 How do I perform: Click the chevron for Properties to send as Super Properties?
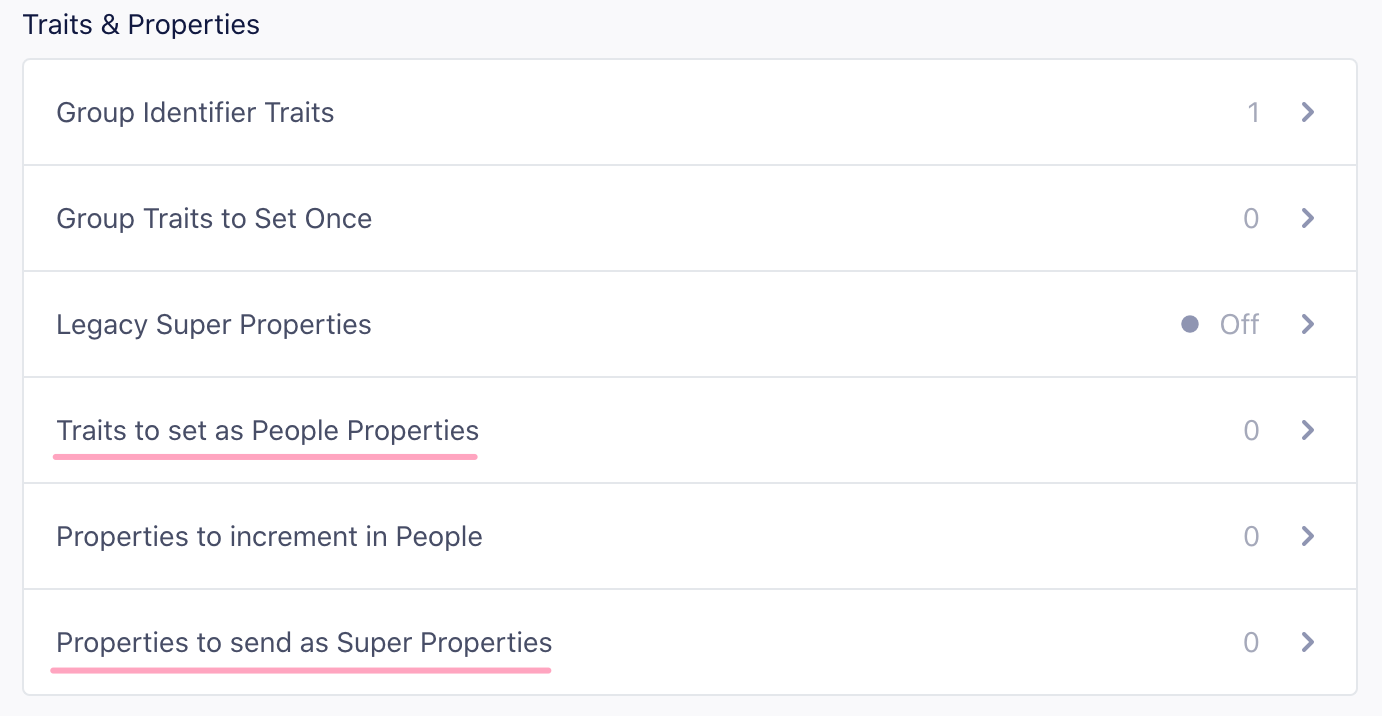1307,642
